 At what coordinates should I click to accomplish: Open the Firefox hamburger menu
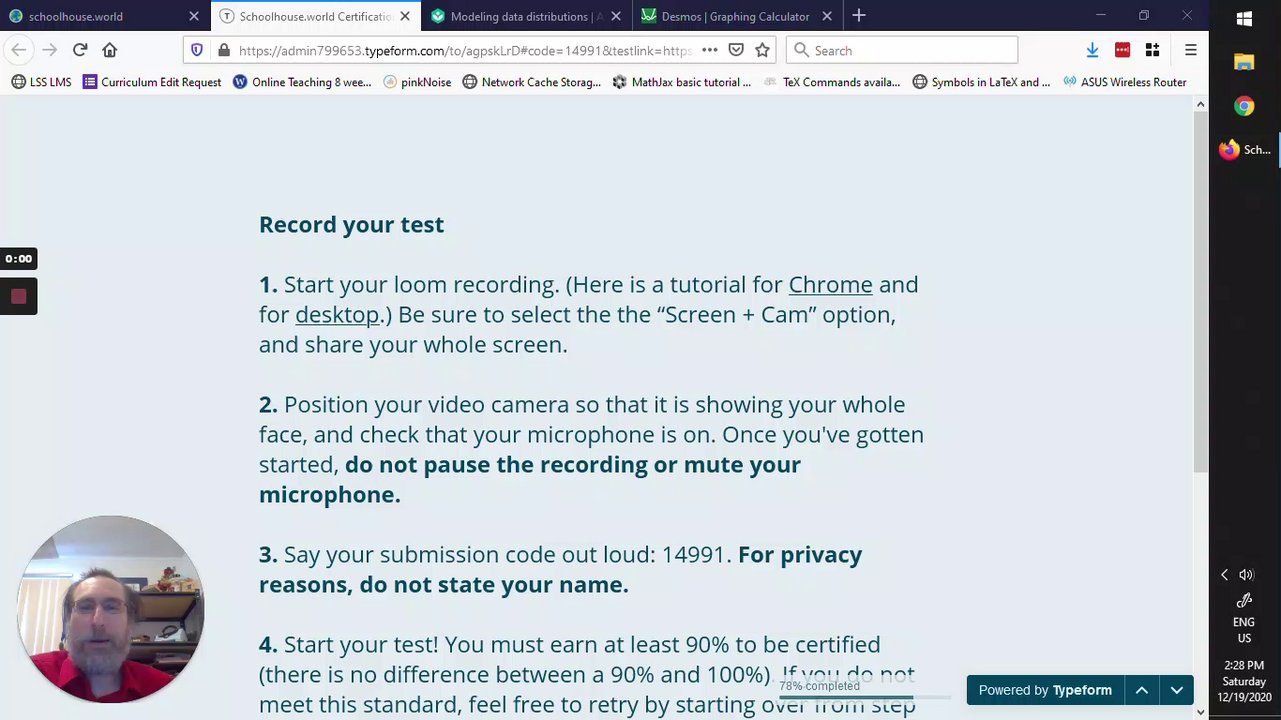[x=1190, y=50]
